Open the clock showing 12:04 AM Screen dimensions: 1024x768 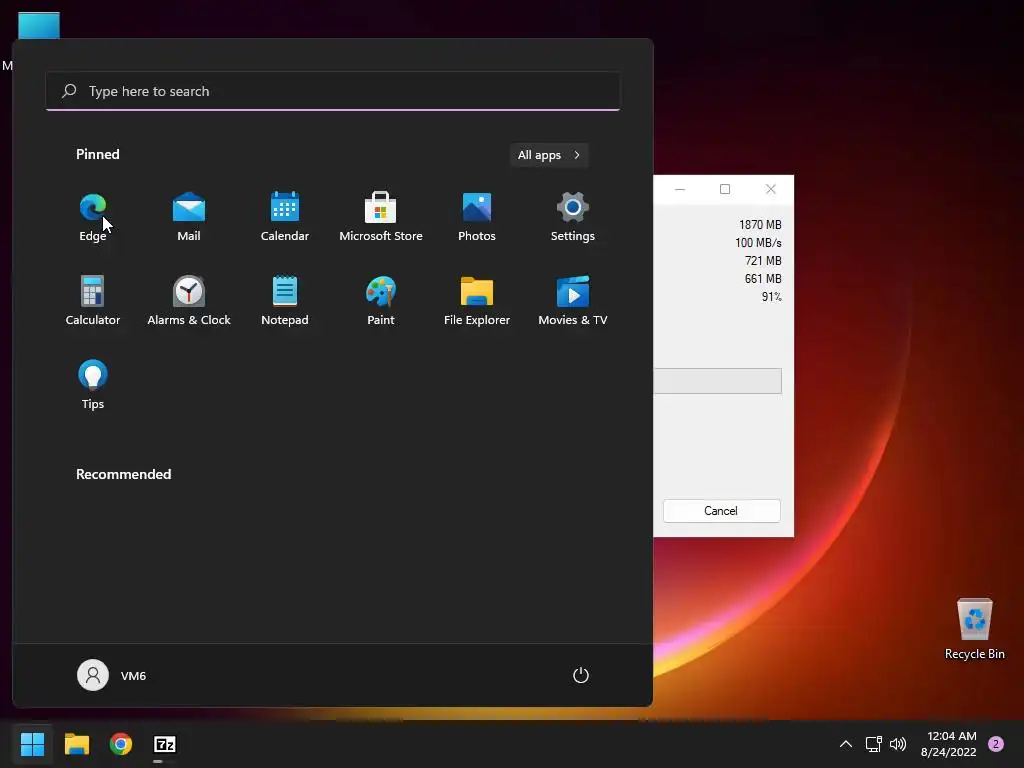pyautogui.click(x=949, y=744)
